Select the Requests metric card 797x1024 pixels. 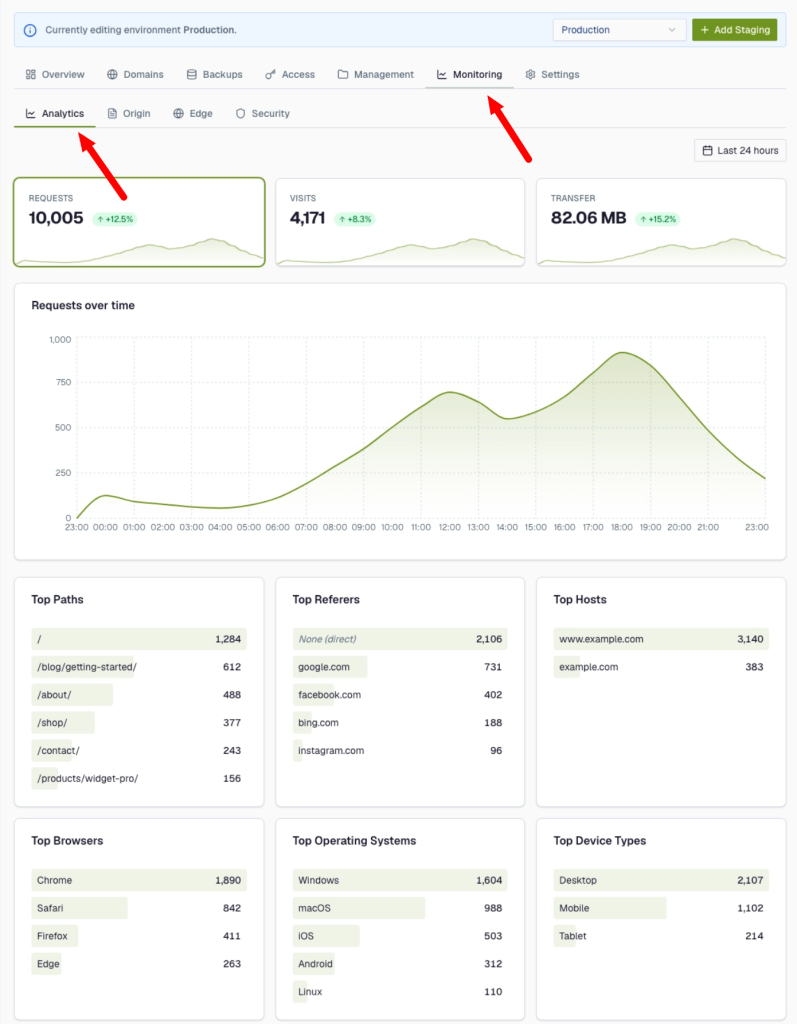pyautogui.click(x=139, y=222)
